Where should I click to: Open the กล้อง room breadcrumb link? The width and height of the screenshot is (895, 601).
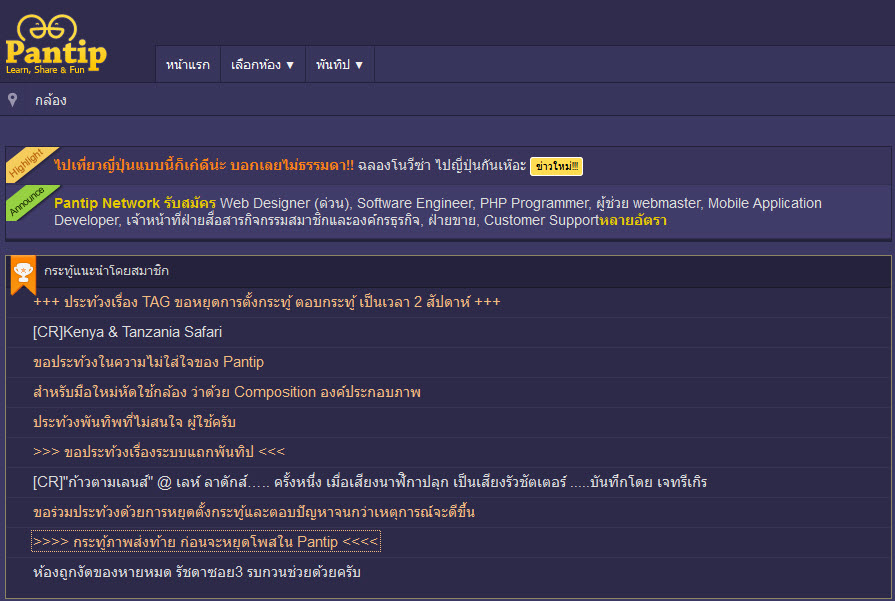click(x=51, y=100)
